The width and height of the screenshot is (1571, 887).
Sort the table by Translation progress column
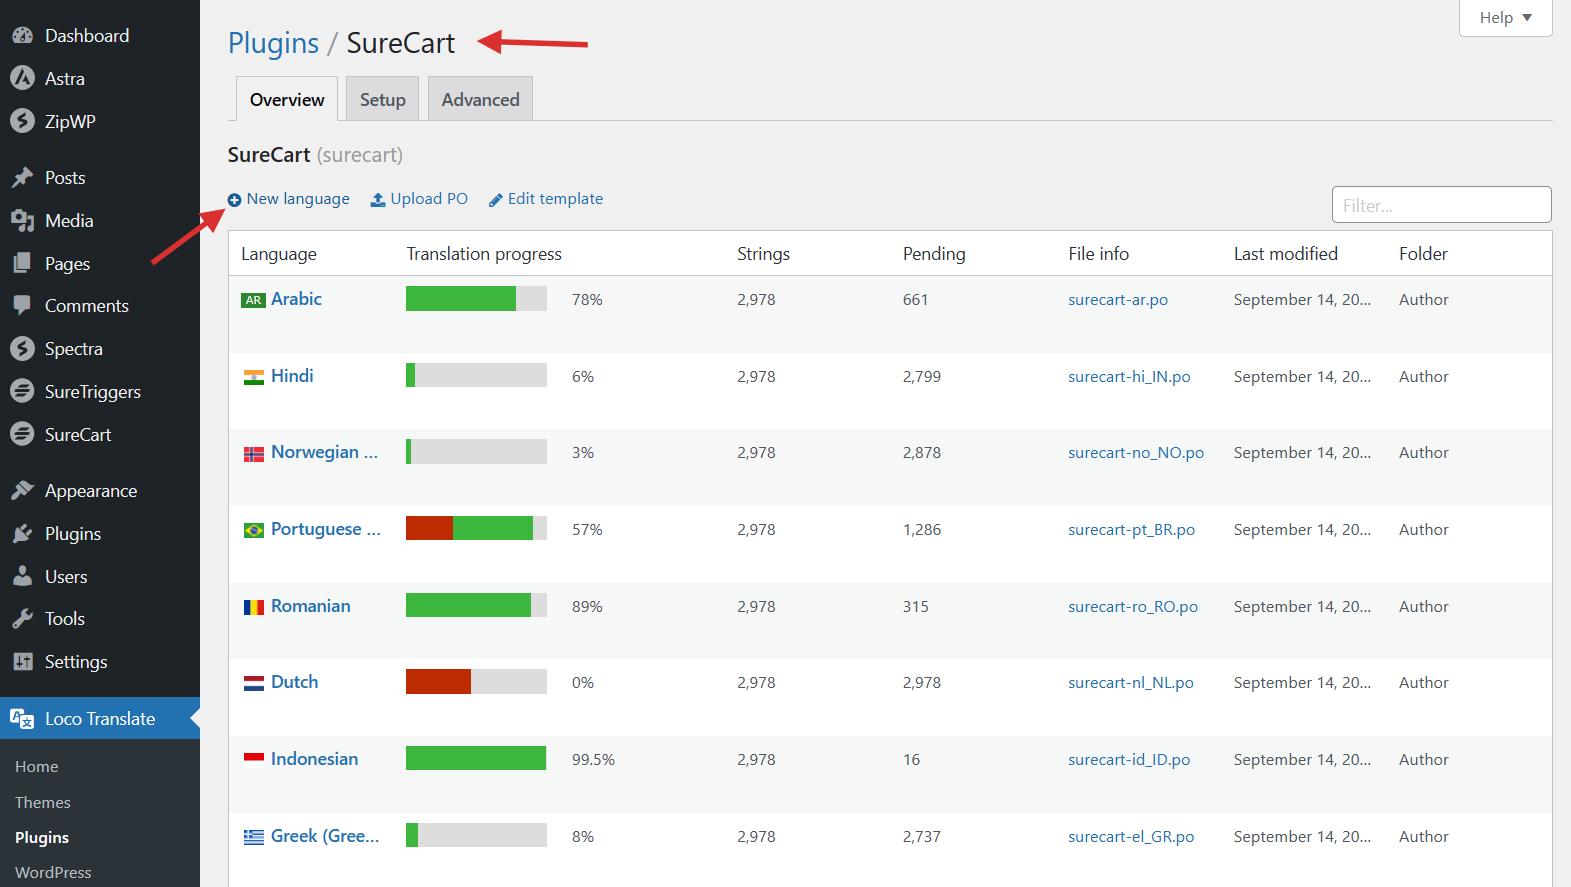pos(484,254)
